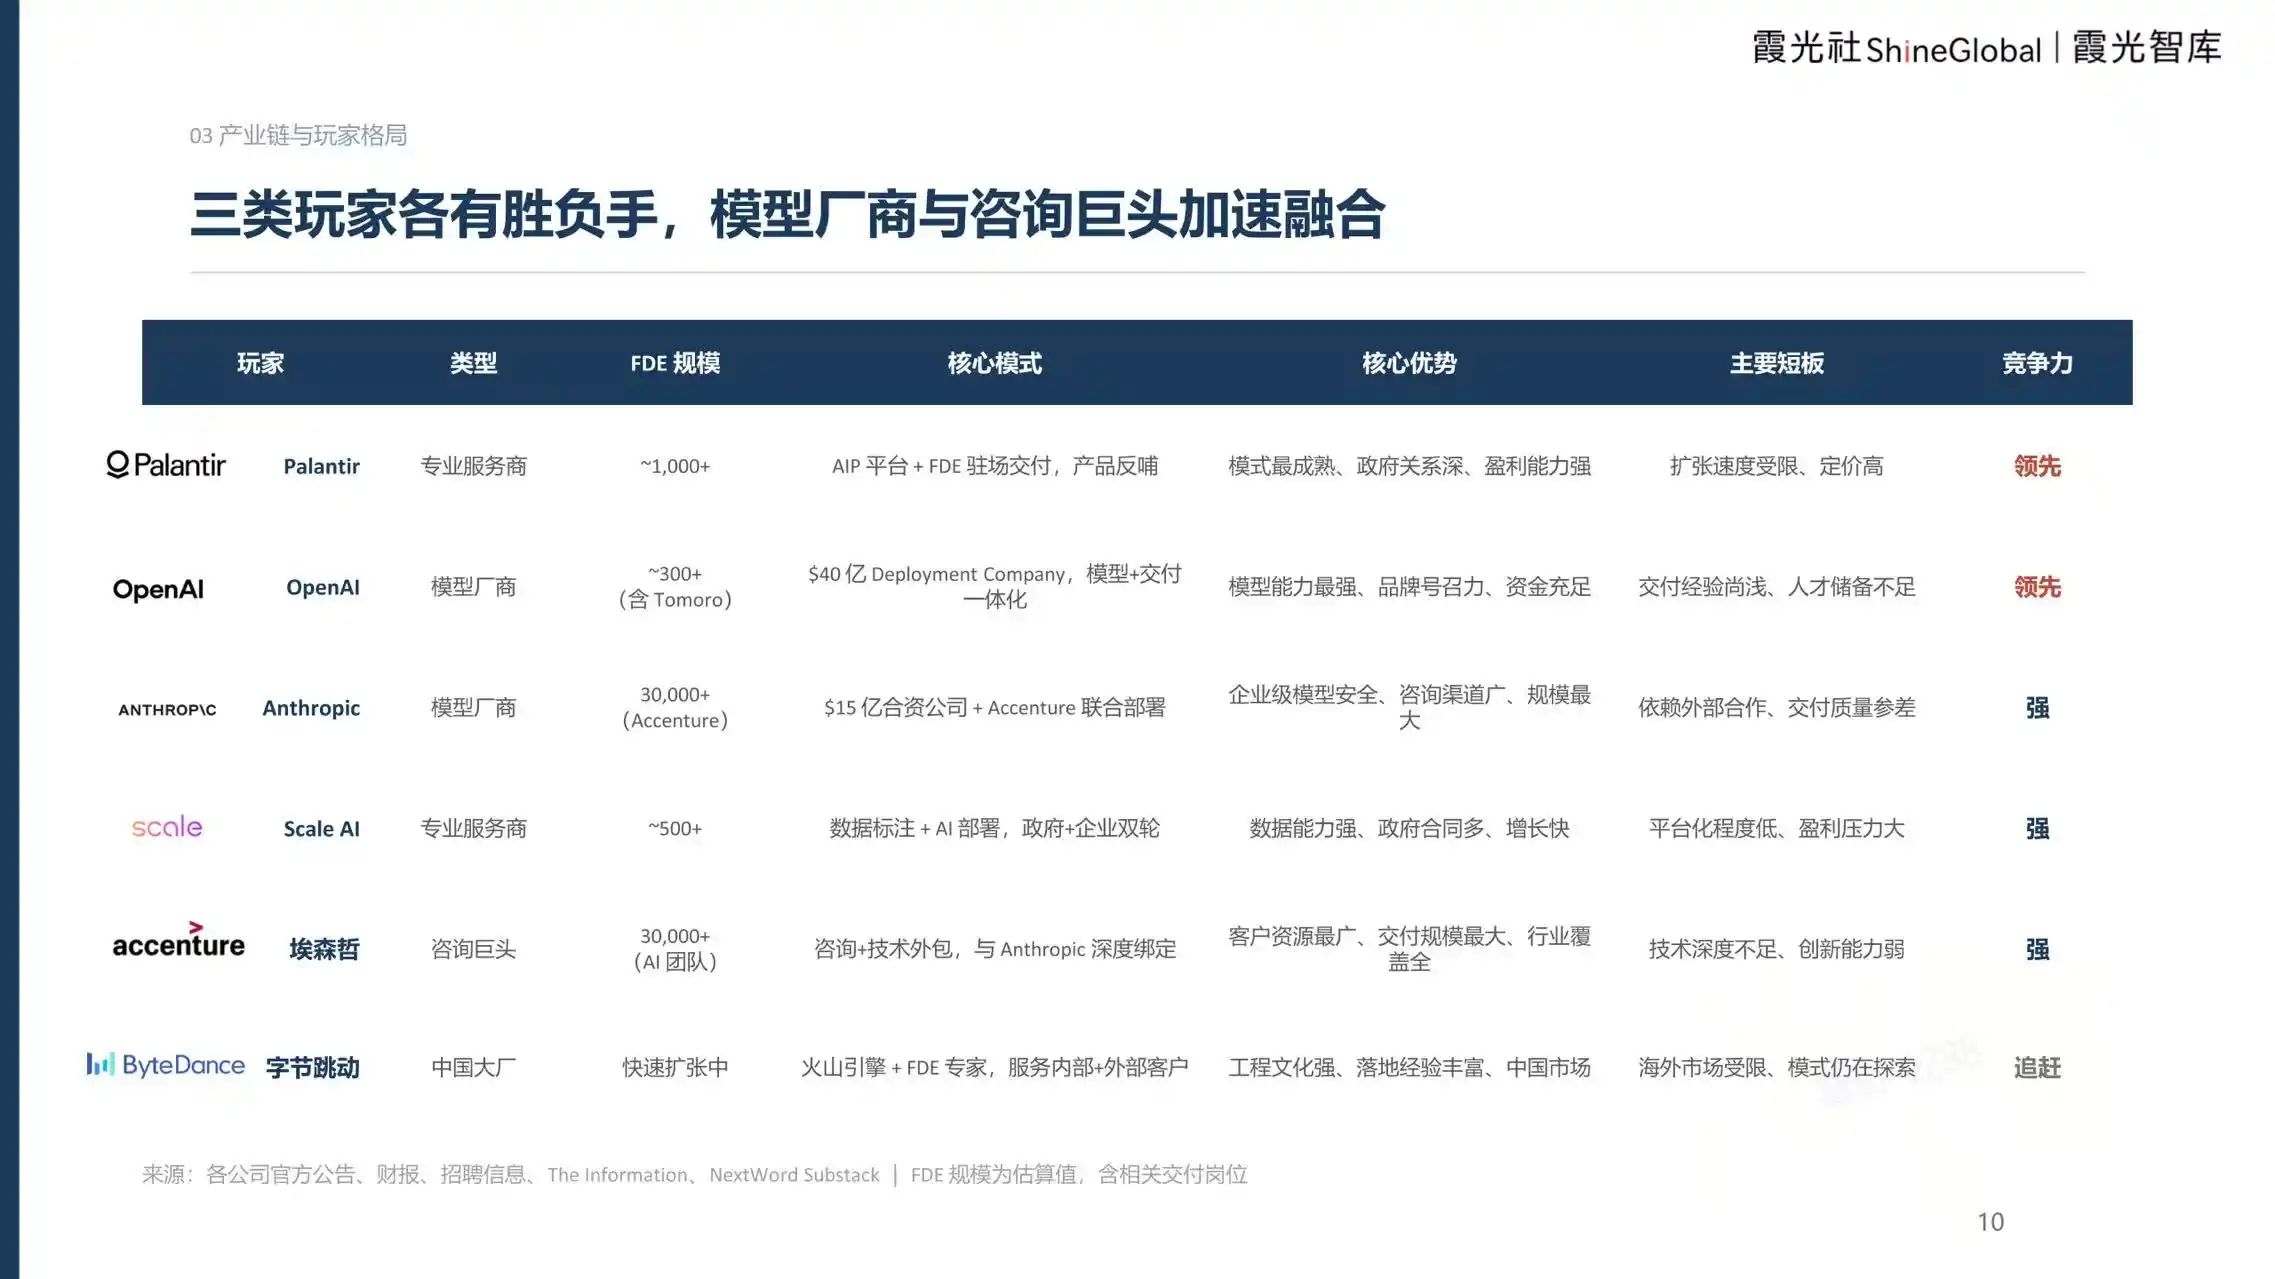Click the 30,000+ (AI 团队) value
The image size is (2275, 1279).
675,949
